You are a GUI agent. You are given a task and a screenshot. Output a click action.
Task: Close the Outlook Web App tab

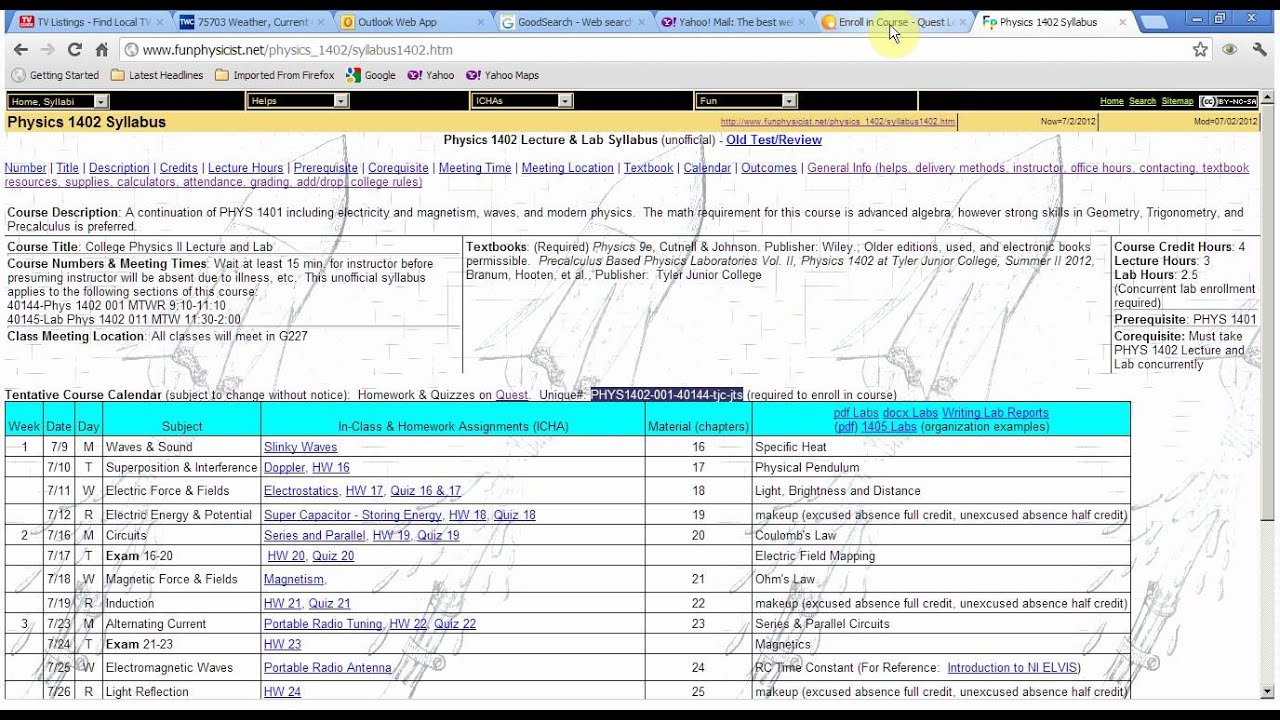coord(480,22)
